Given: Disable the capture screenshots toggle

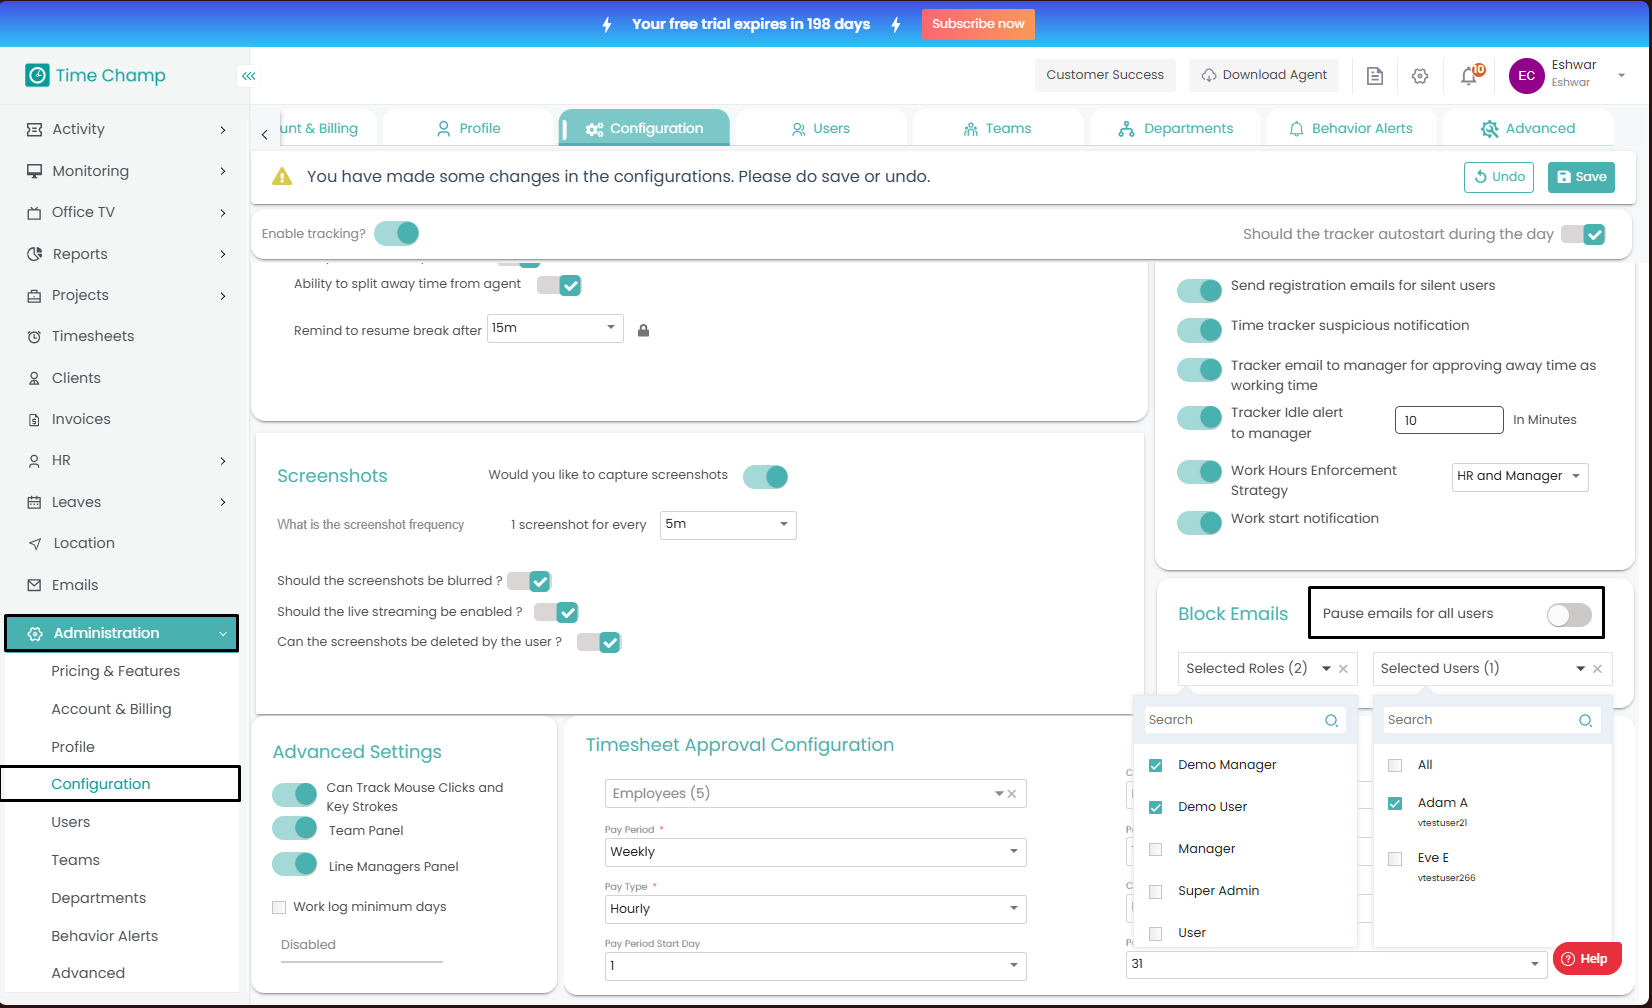Looking at the screenshot, I should pos(766,477).
